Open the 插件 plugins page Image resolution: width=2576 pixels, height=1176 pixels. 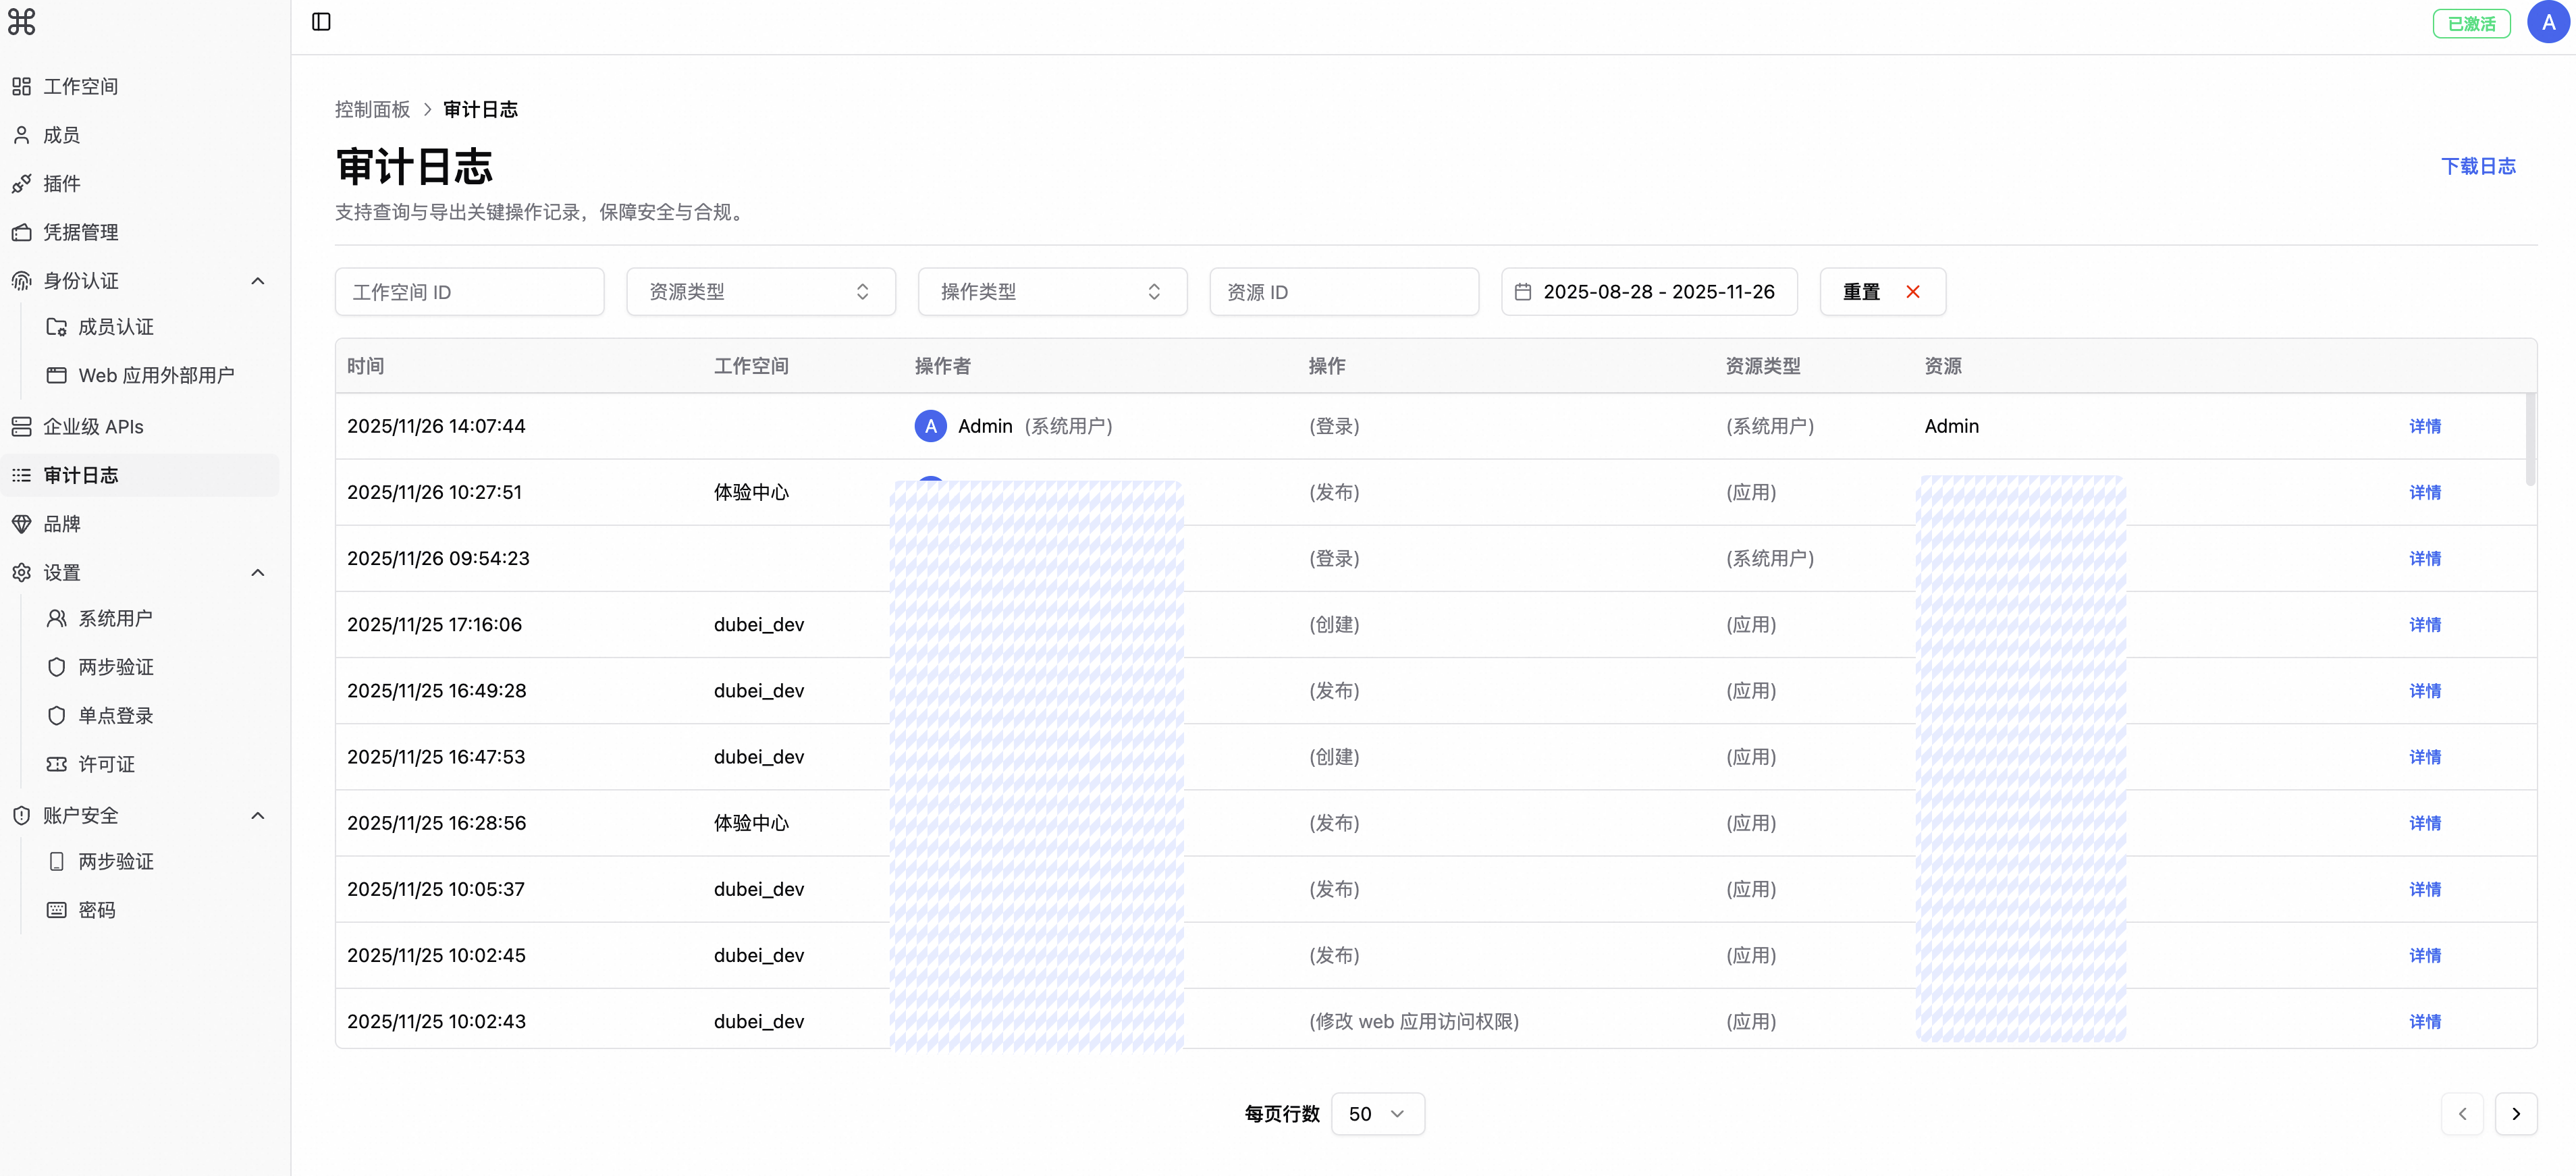point(62,184)
